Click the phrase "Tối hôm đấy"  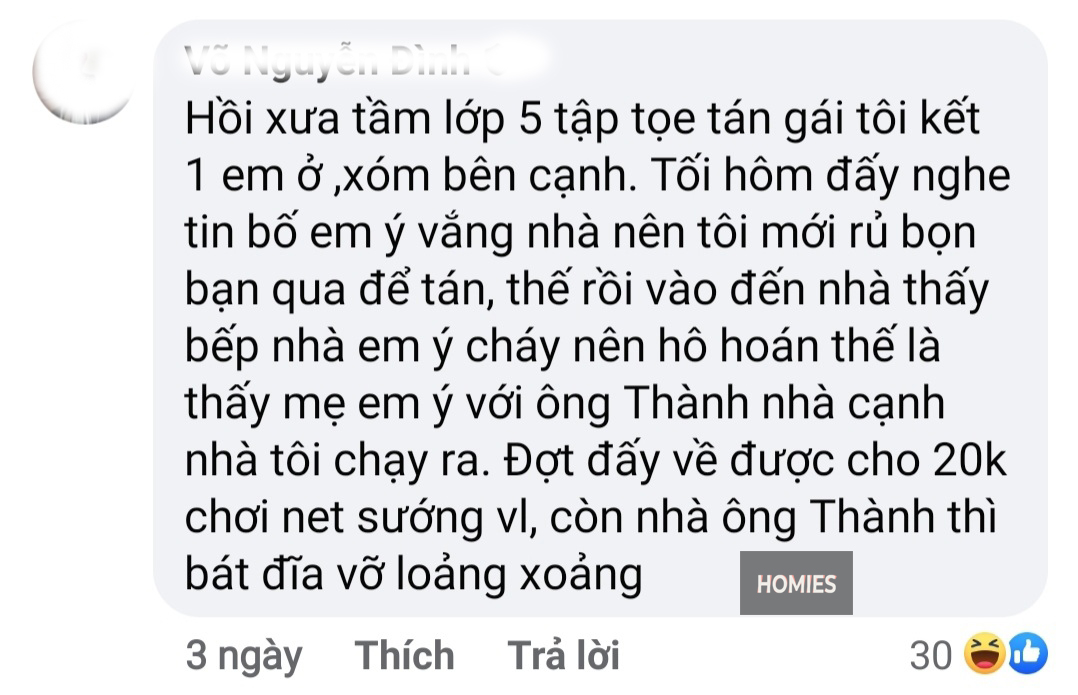tap(774, 175)
